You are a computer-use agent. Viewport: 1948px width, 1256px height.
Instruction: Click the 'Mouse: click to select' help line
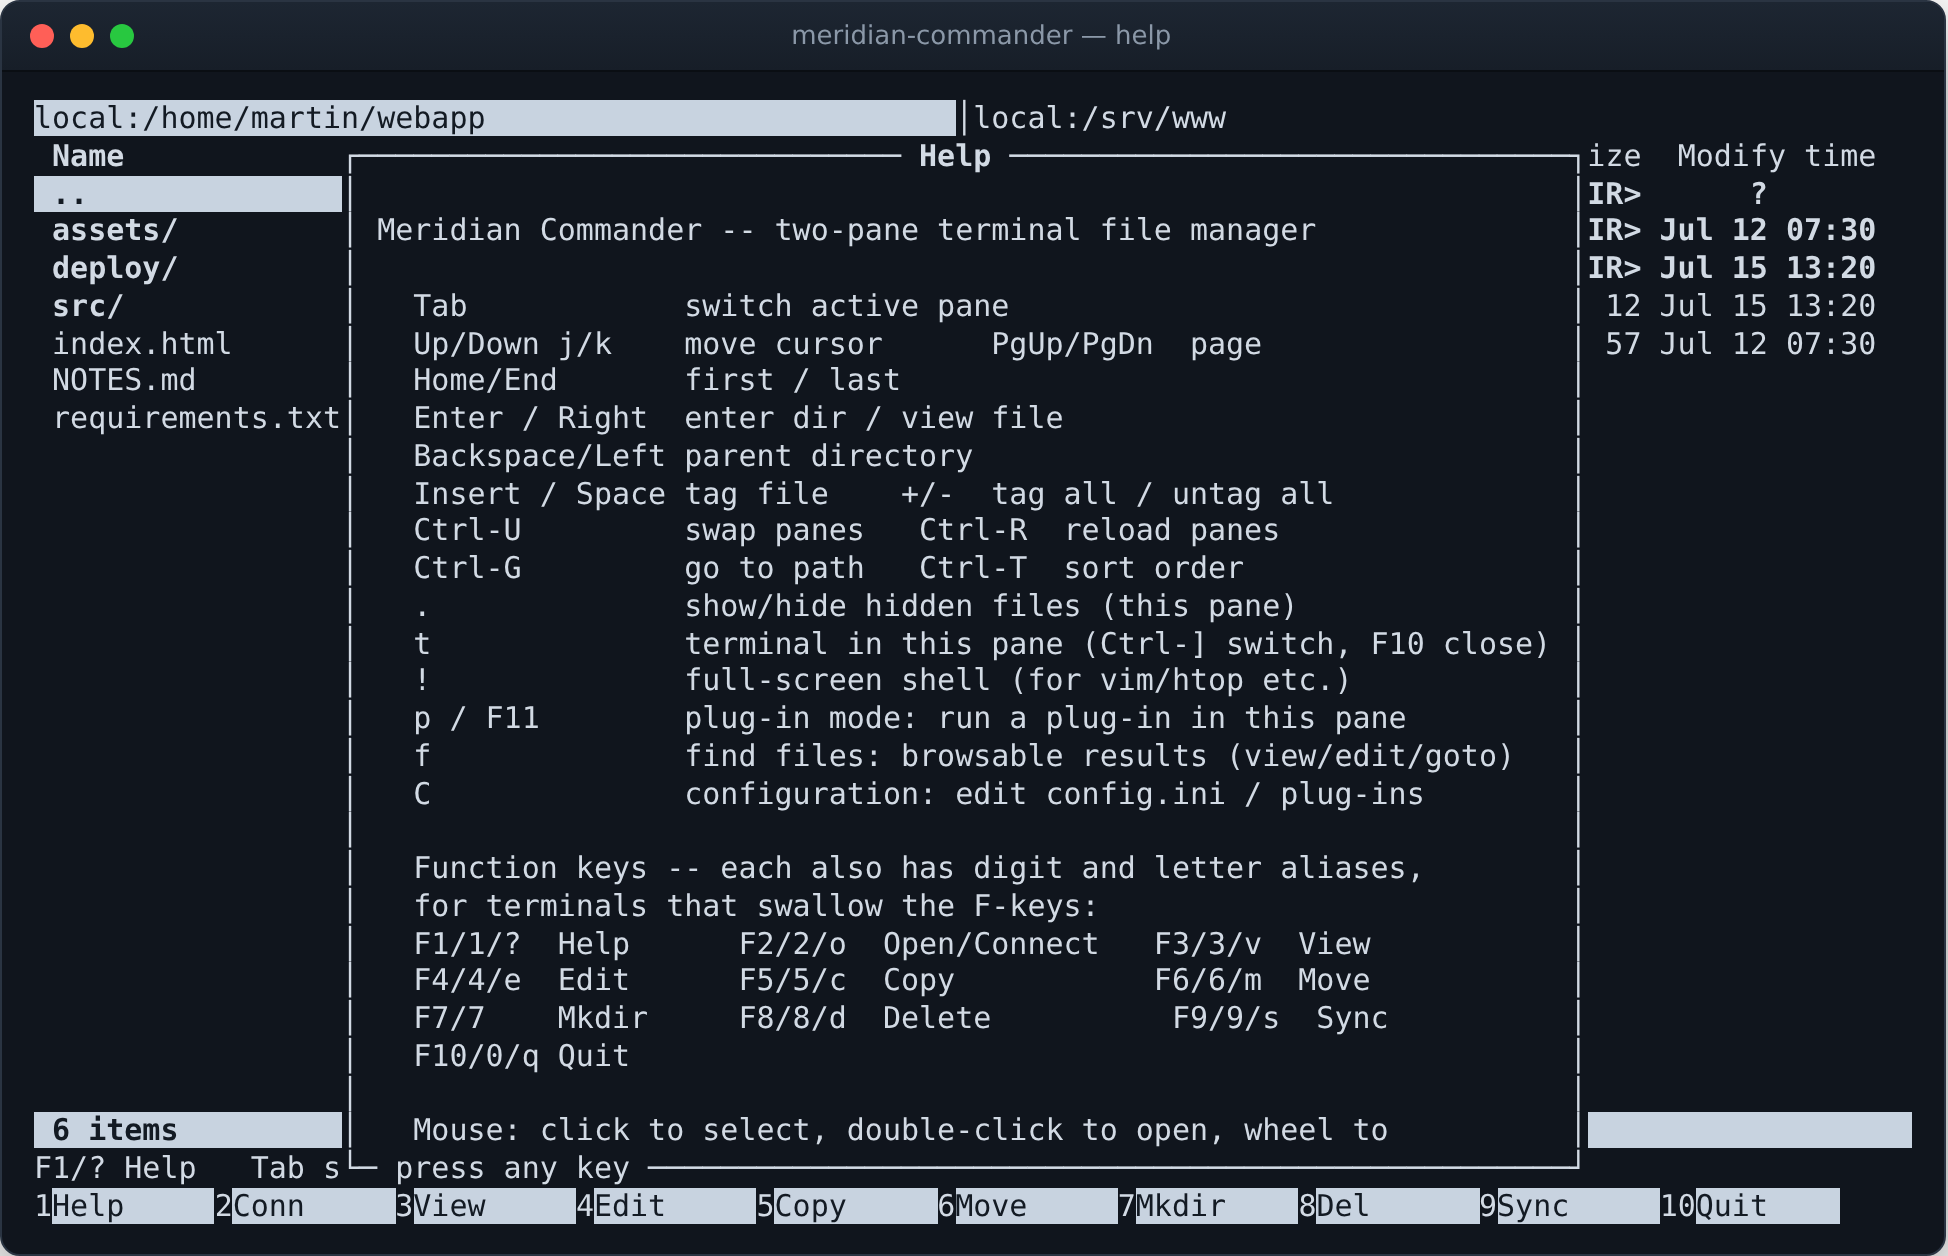(x=900, y=1130)
